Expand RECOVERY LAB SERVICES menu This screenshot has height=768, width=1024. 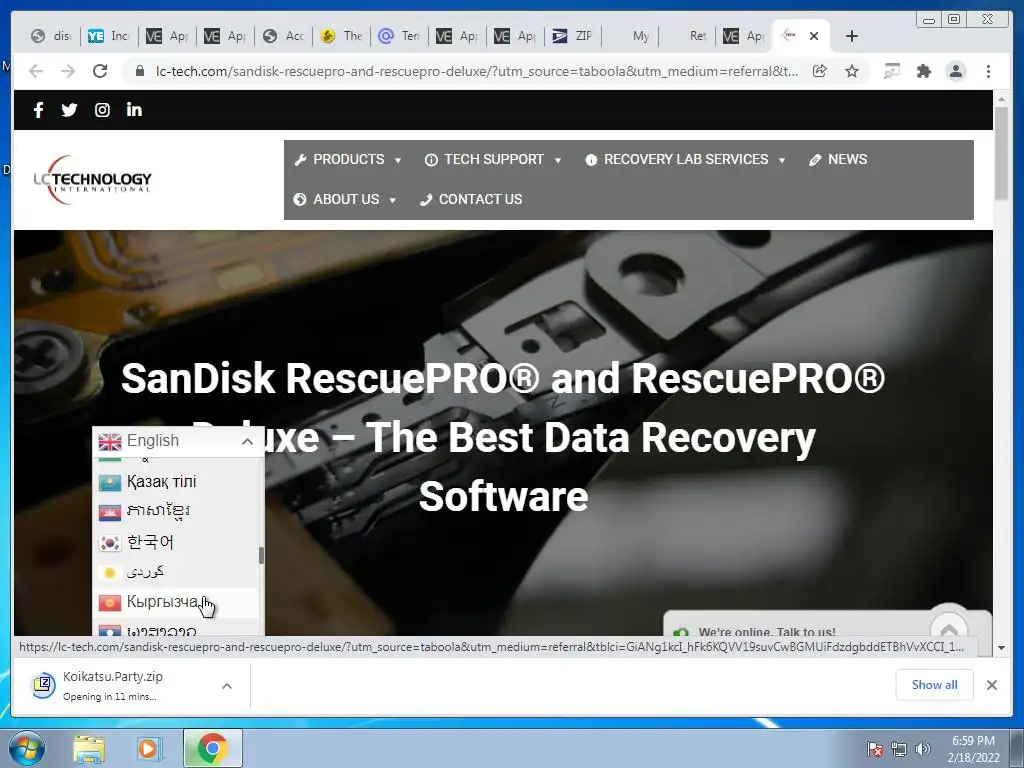click(x=685, y=159)
